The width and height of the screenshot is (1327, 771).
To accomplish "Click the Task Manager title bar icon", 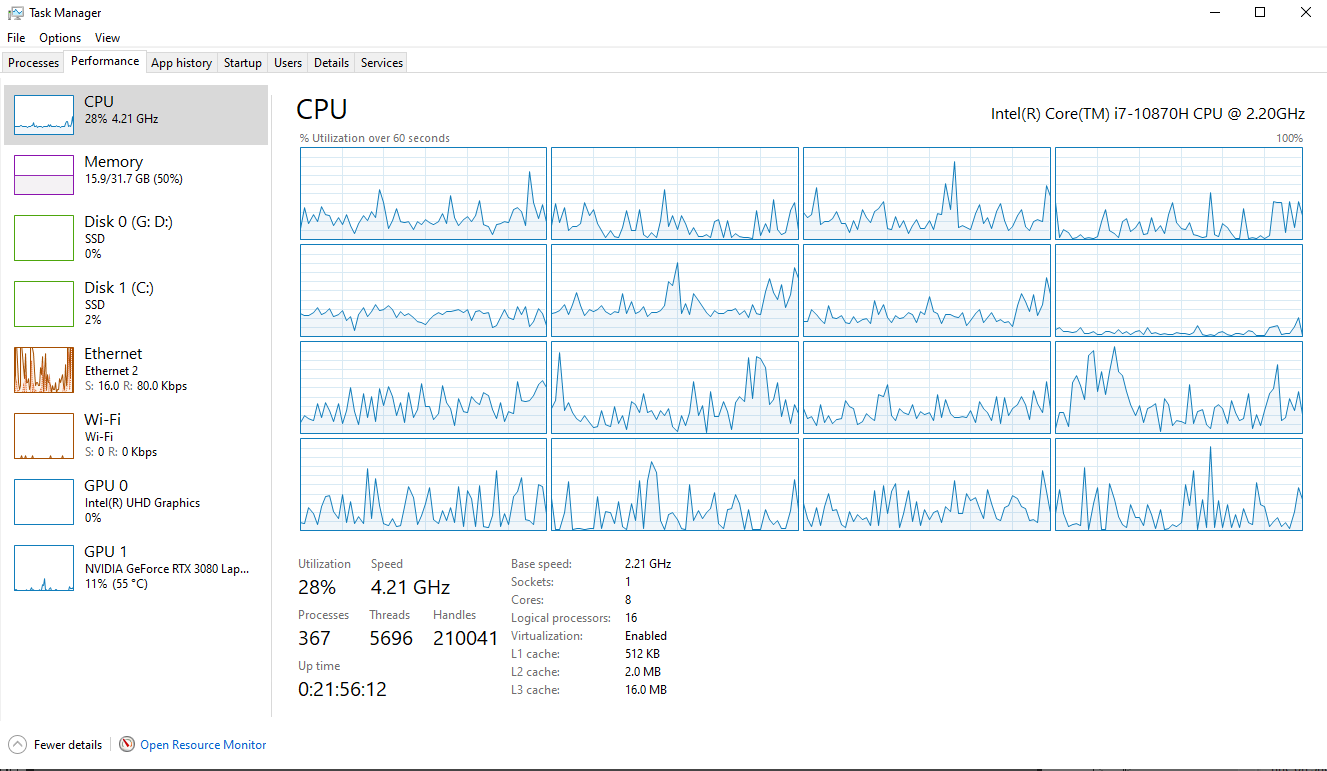I will click(x=14, y=12).
